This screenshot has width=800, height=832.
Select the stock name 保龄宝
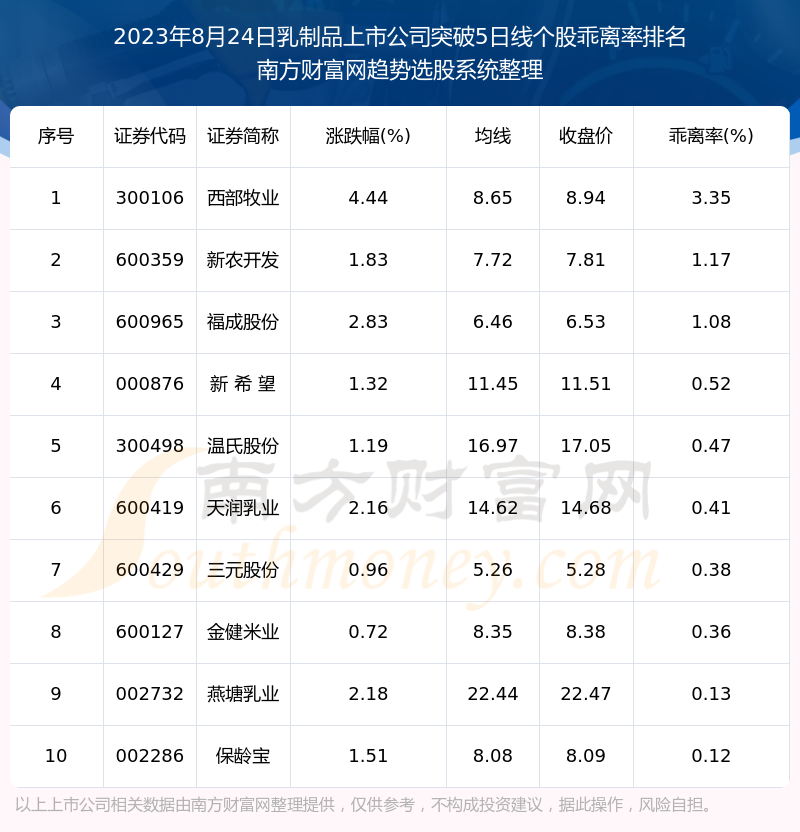click(243, 756)
